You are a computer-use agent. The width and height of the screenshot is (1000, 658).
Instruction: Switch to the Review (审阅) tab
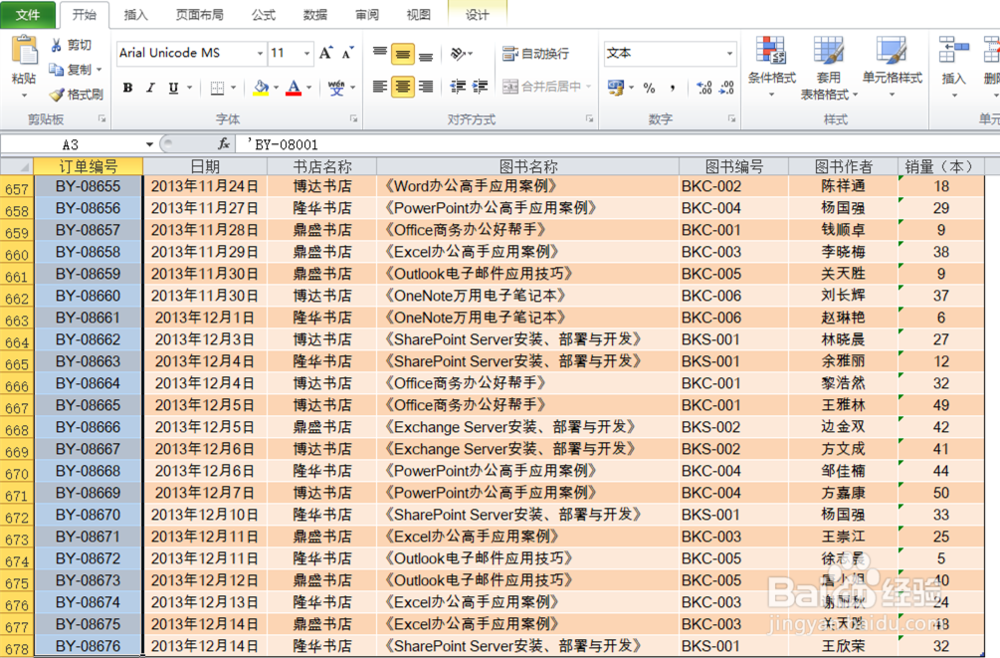pos(367,15)
